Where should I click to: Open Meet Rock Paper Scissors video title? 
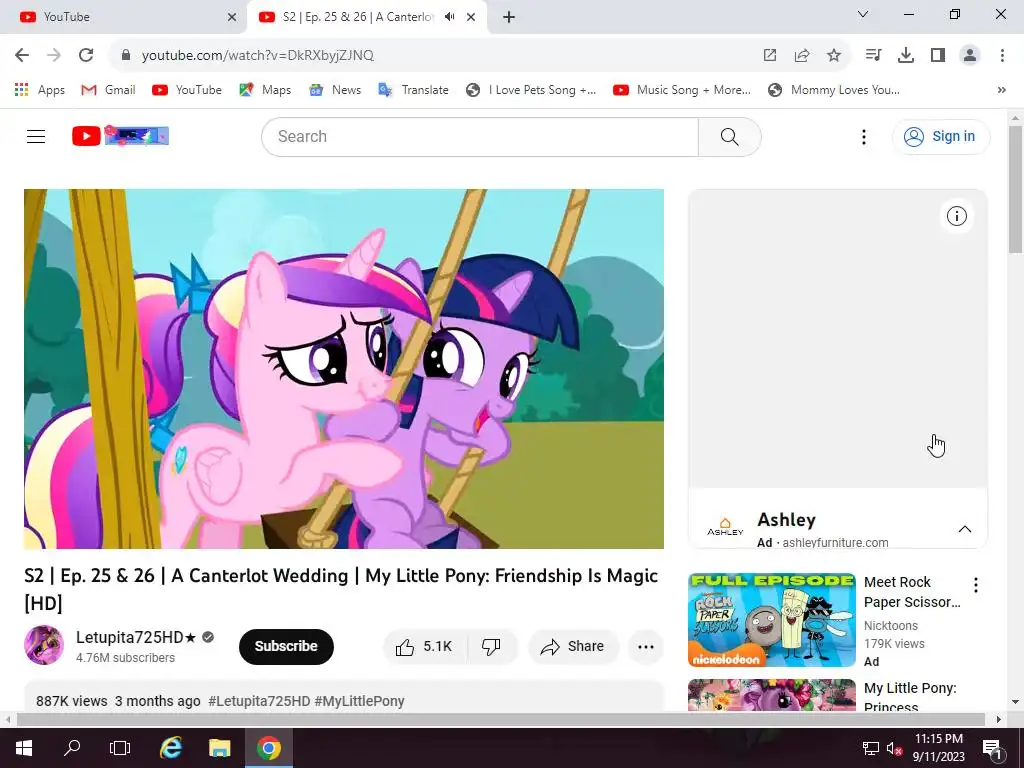click(x=912, y=592)
